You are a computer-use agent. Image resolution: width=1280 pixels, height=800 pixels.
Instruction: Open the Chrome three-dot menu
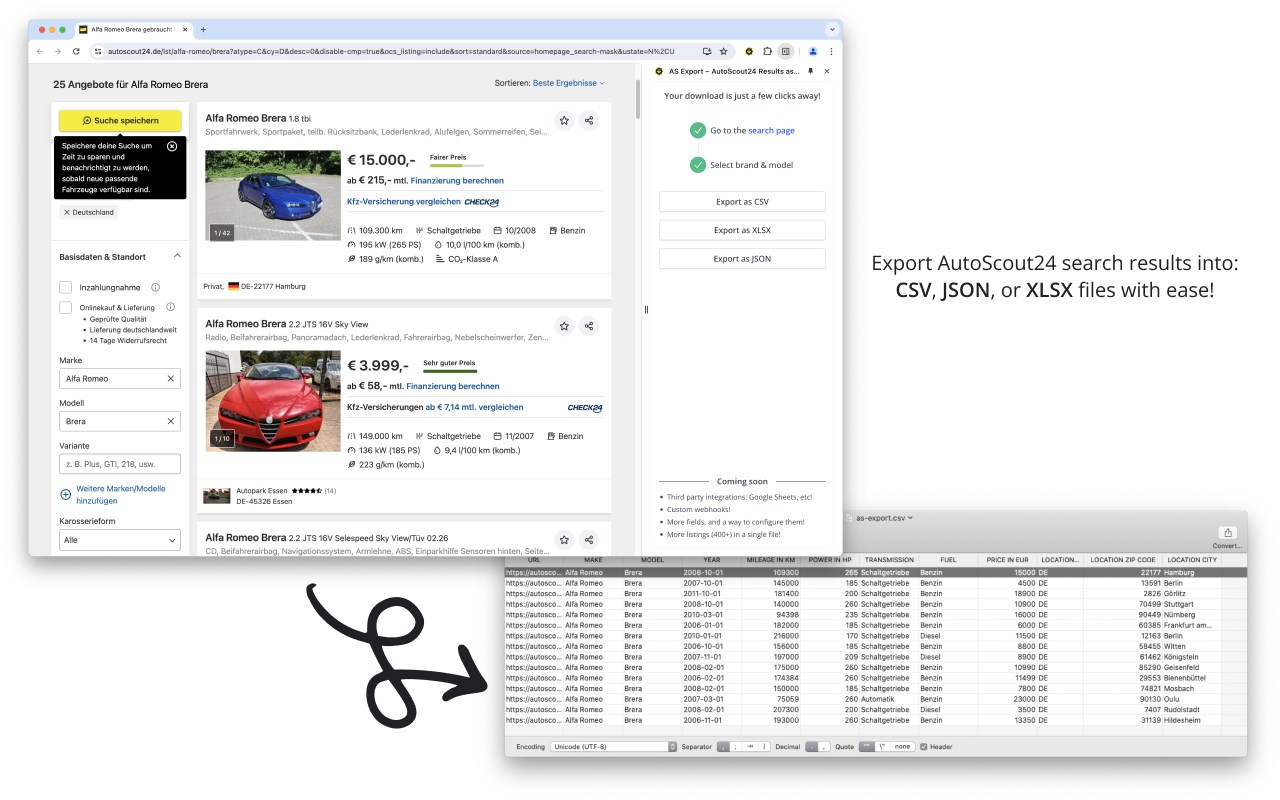click(831, 51)
